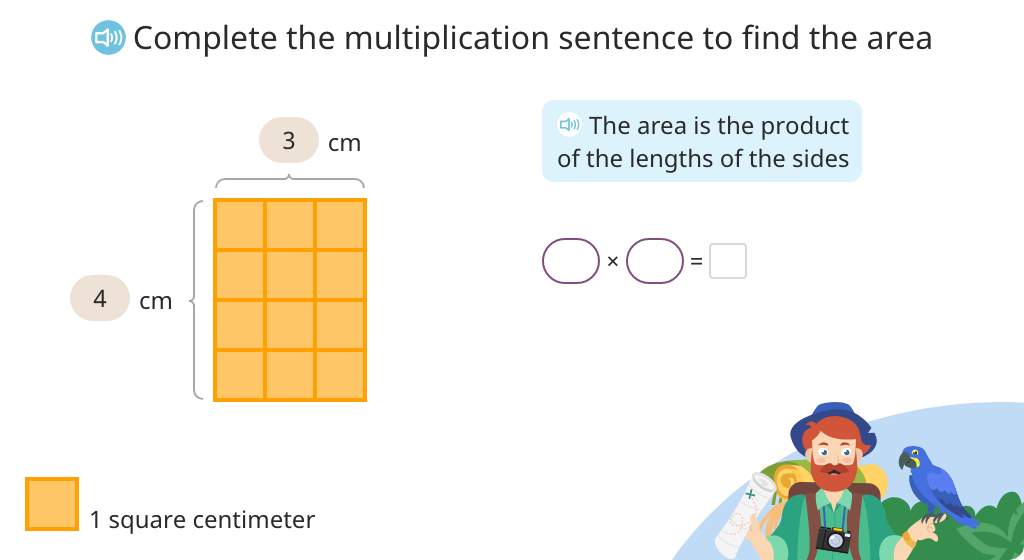
Task: Click the explorer's camera
Action: (833, 539)
